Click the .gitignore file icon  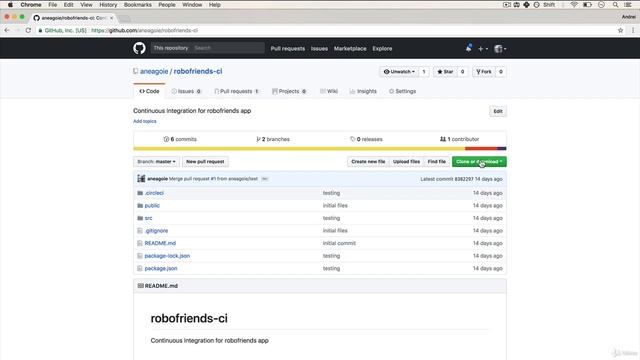pos(140,231)
